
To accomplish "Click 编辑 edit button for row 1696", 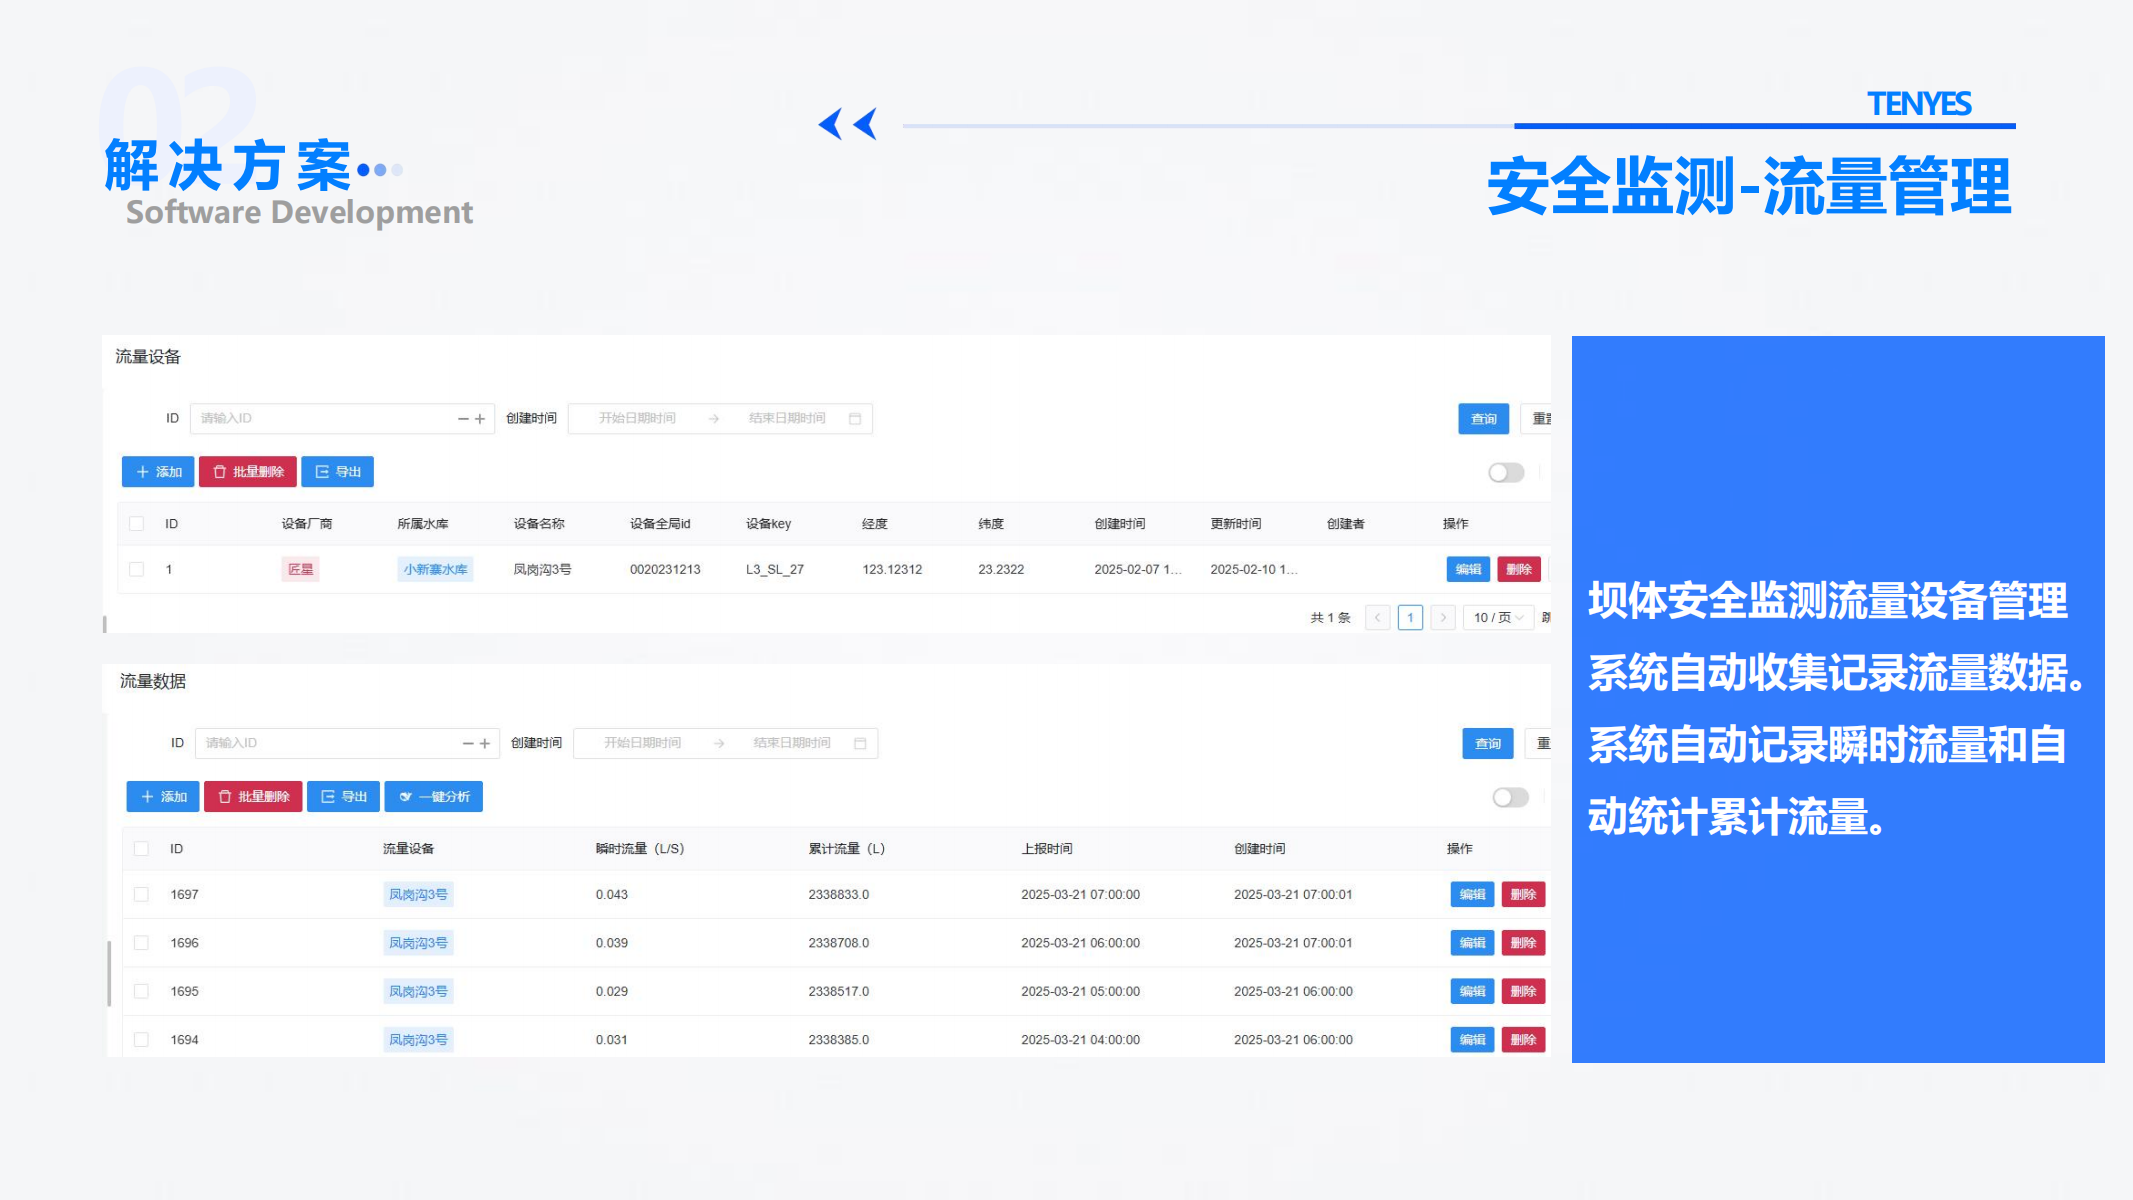I will [1472, 943].
